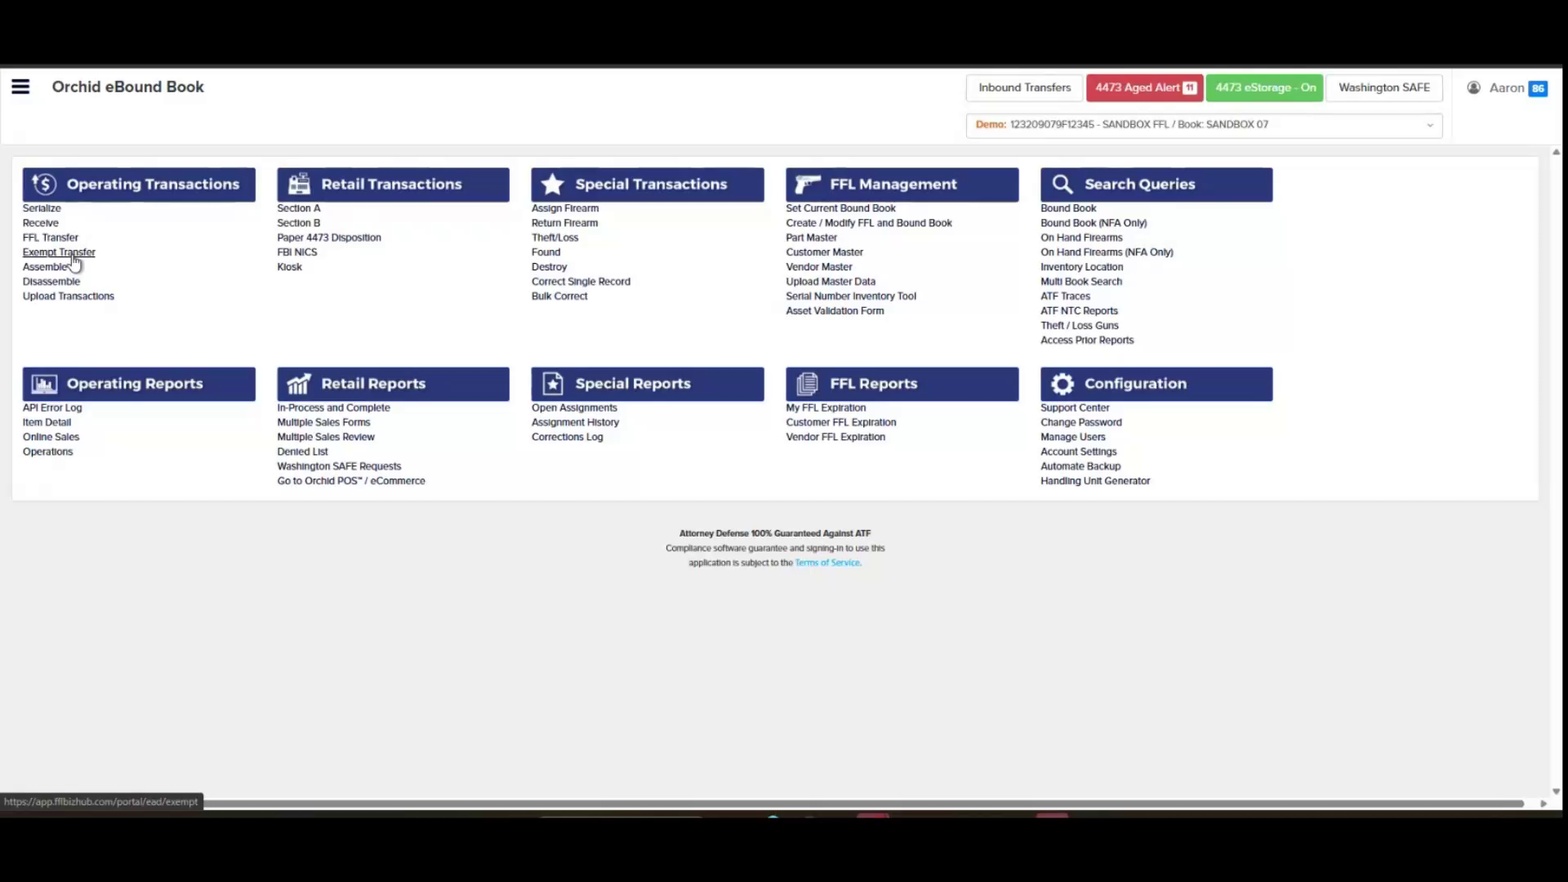Open Handling Unit Generator link
The height and width of the screenshot is (882, 1568).
(x=1095, y=481)
